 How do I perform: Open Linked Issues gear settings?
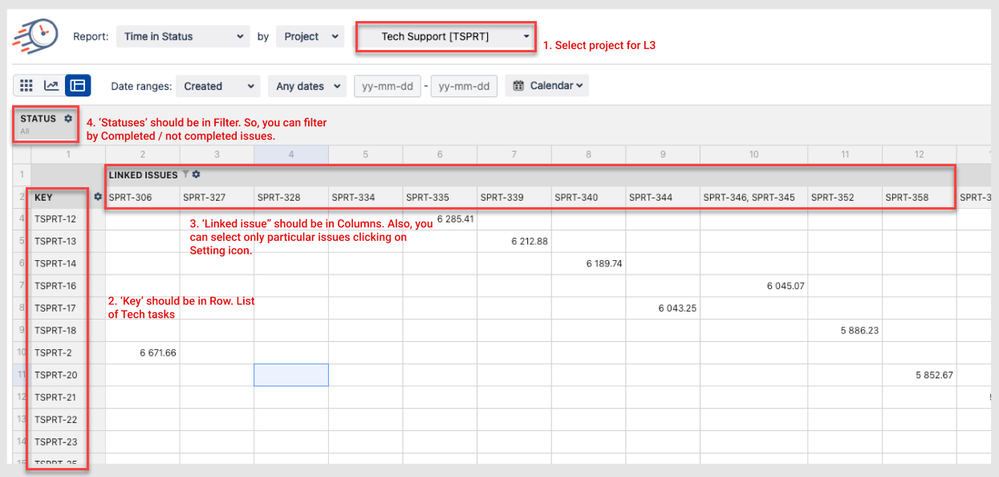(x=196, y=174)
